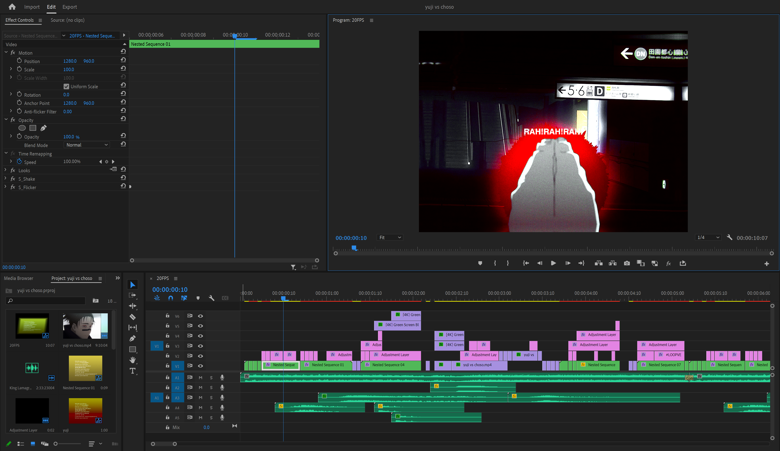Select the Rectangle tool
Viewport: 780px width, 451px height.
tap(132, 349)
